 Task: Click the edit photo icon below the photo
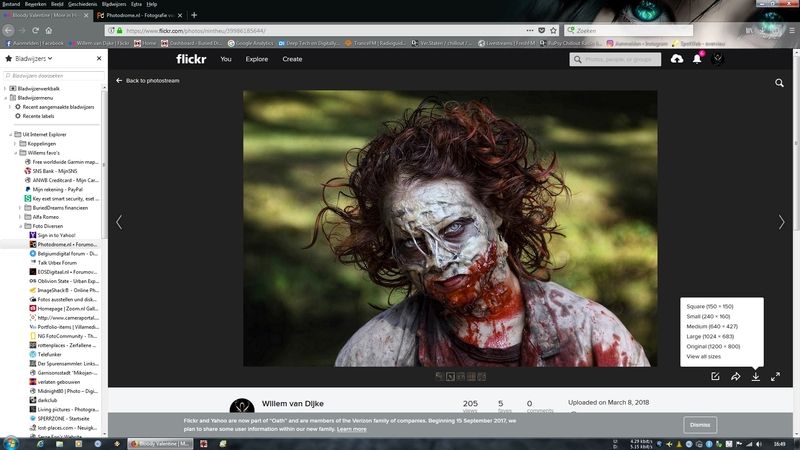coord(715,377)
